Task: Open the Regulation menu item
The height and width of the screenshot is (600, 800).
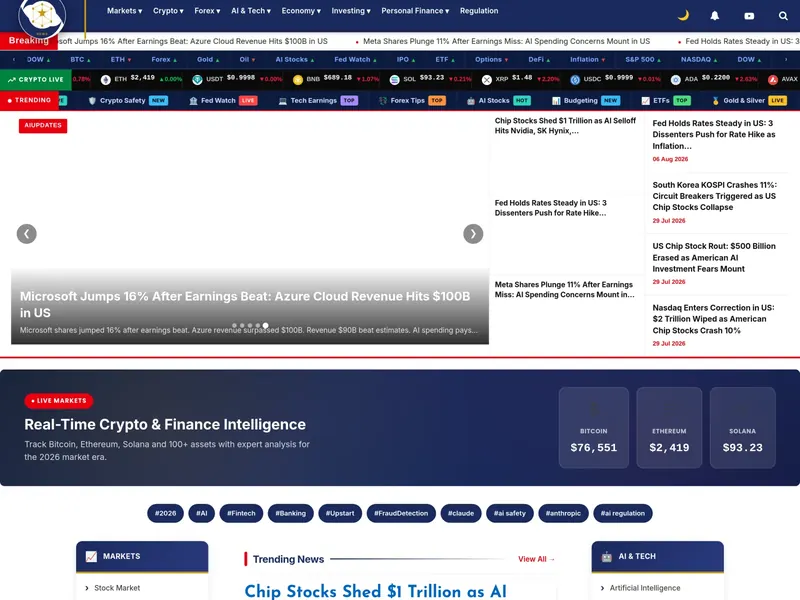Action: pos(479,11)
